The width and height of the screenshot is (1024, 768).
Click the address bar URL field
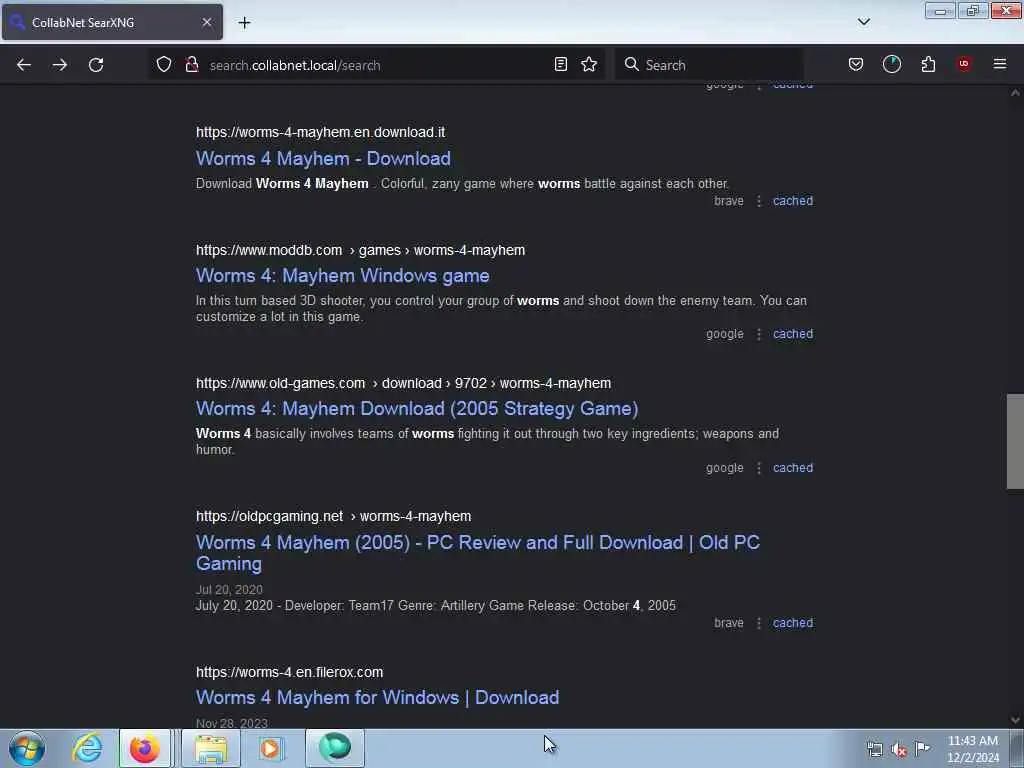click(x=379, y=65)
